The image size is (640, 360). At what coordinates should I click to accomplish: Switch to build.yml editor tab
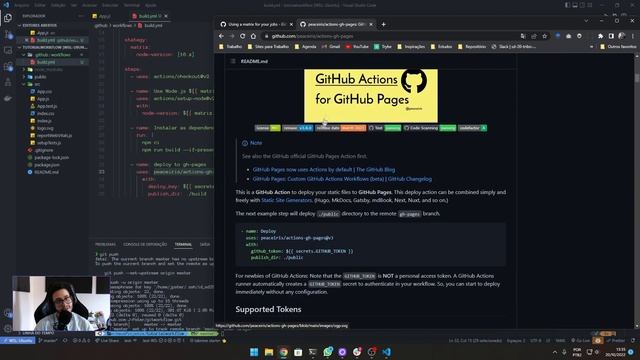[x=147, y=16]
